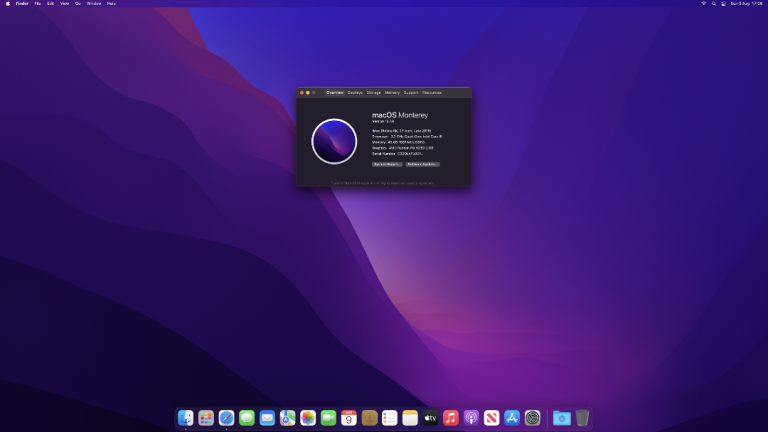This screenshot has height=432, width=768.
Task: Open the Edit menu
Action: pyautogui.click(x=50, y=3)
